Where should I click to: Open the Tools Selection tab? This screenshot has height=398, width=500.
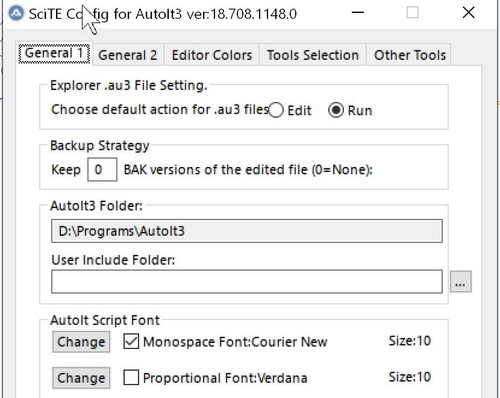313,55
